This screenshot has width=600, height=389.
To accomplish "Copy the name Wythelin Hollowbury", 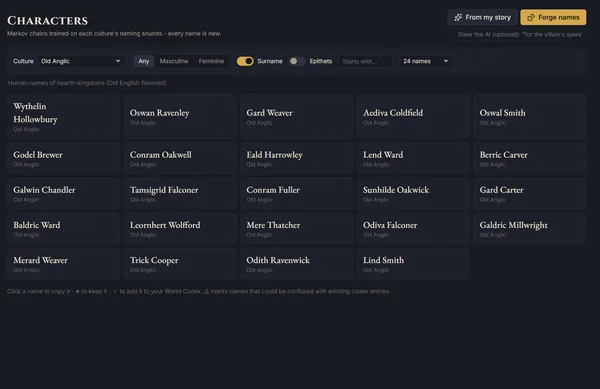I will pyautogui.click(x=35, y=112).
